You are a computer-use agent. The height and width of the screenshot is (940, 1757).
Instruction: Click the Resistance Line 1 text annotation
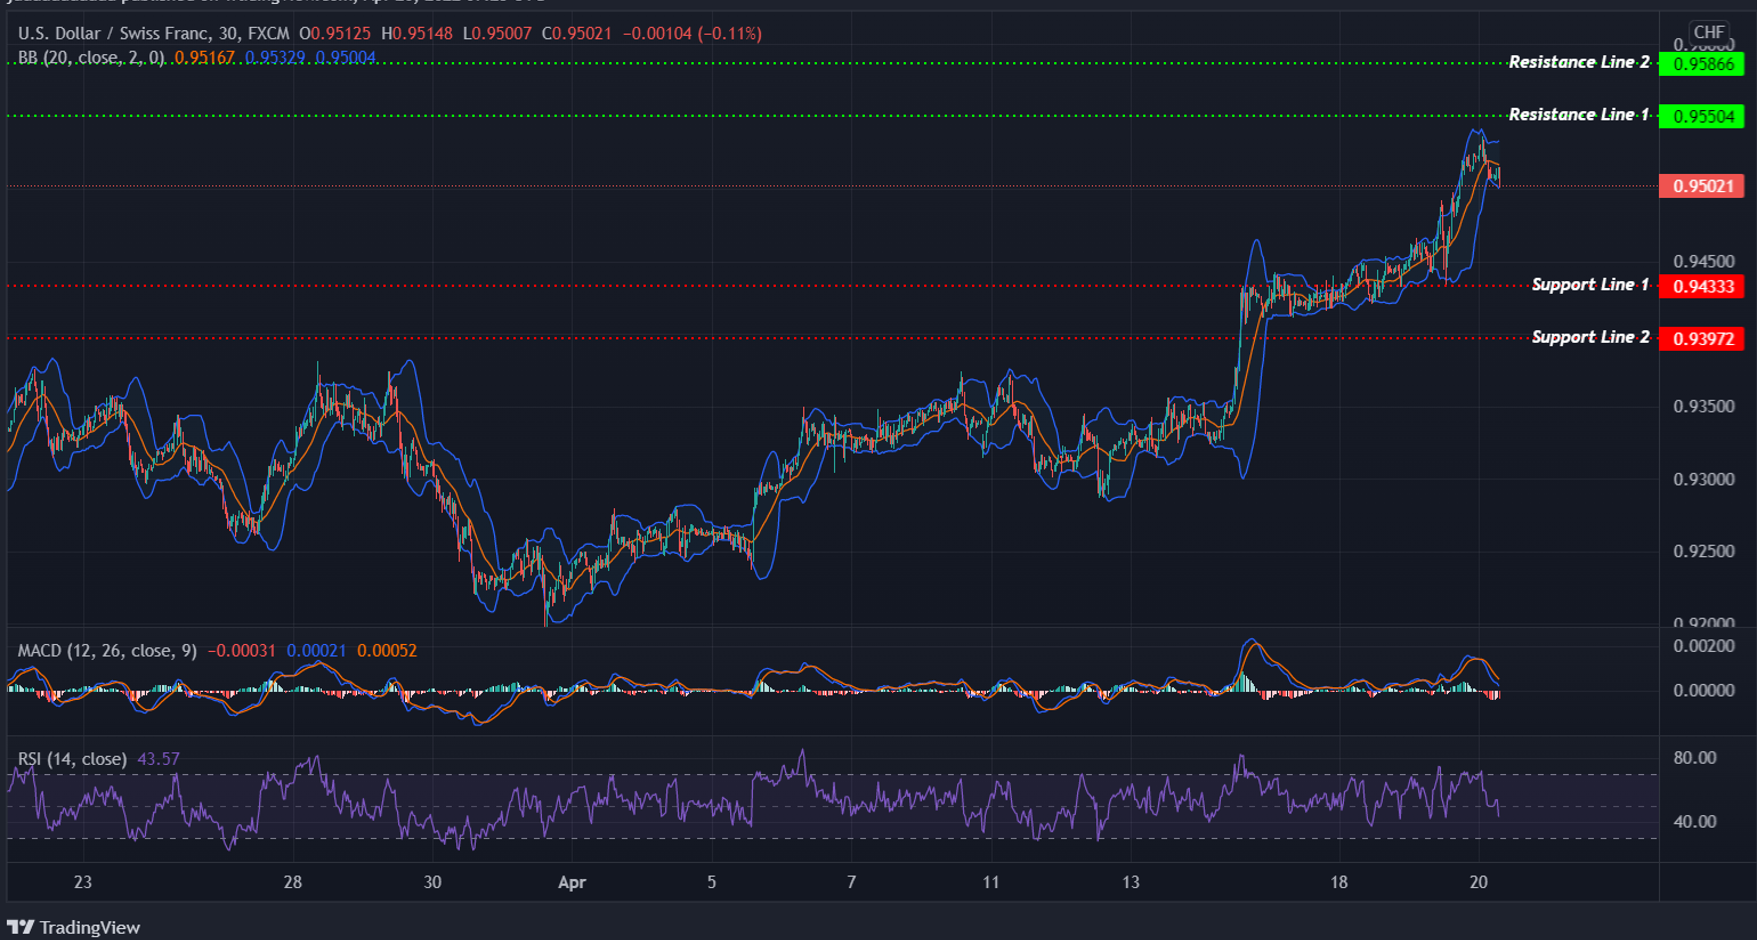point(1576,115)
